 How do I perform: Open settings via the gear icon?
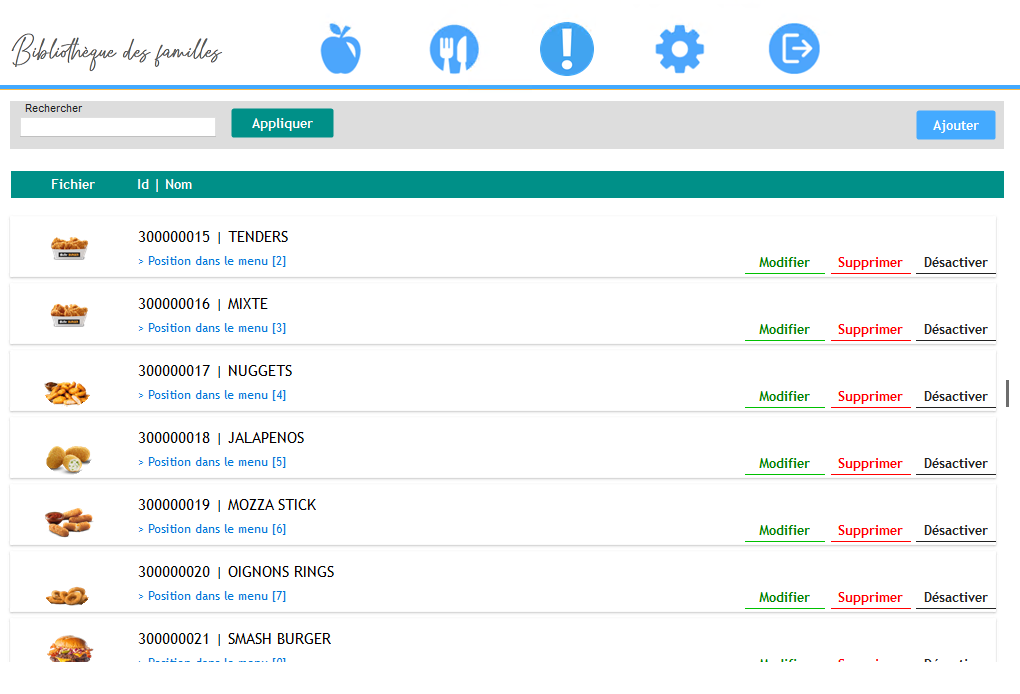(x=680, y=49)
